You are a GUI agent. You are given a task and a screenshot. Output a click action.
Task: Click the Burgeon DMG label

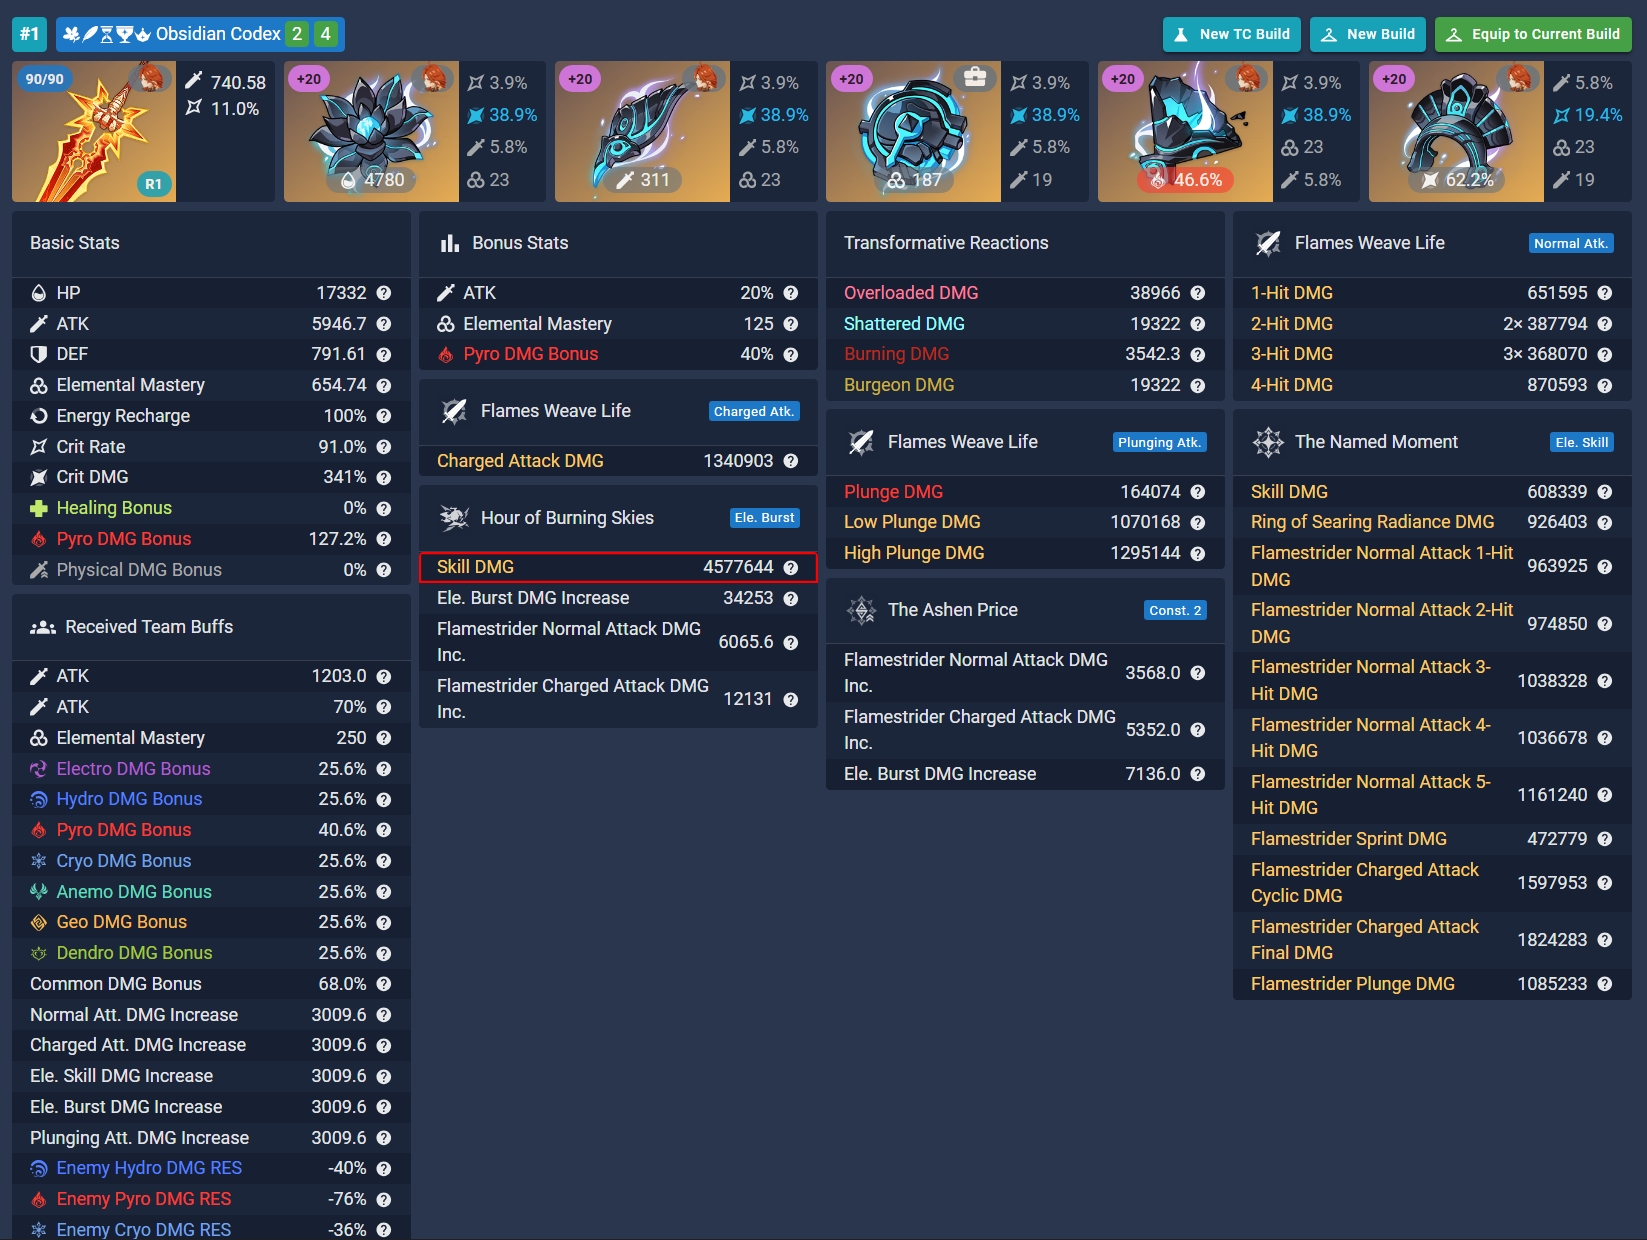[899, 385]
